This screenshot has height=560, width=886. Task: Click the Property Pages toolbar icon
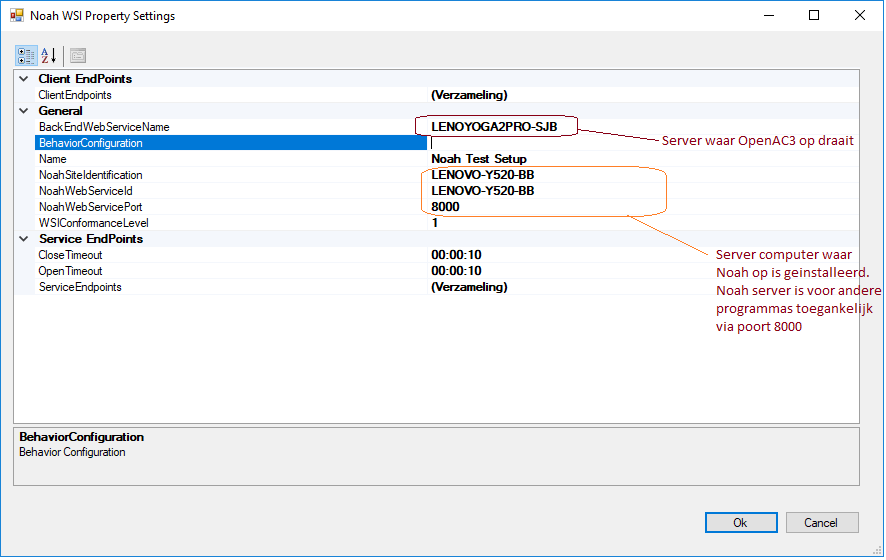[78, 56]
